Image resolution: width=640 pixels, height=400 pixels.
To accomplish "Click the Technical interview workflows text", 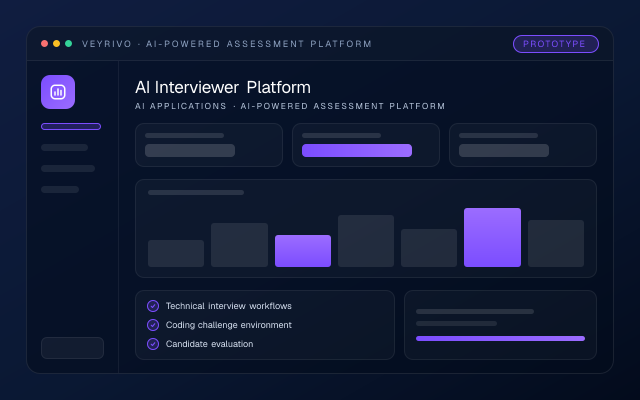I will pos(229,306).
